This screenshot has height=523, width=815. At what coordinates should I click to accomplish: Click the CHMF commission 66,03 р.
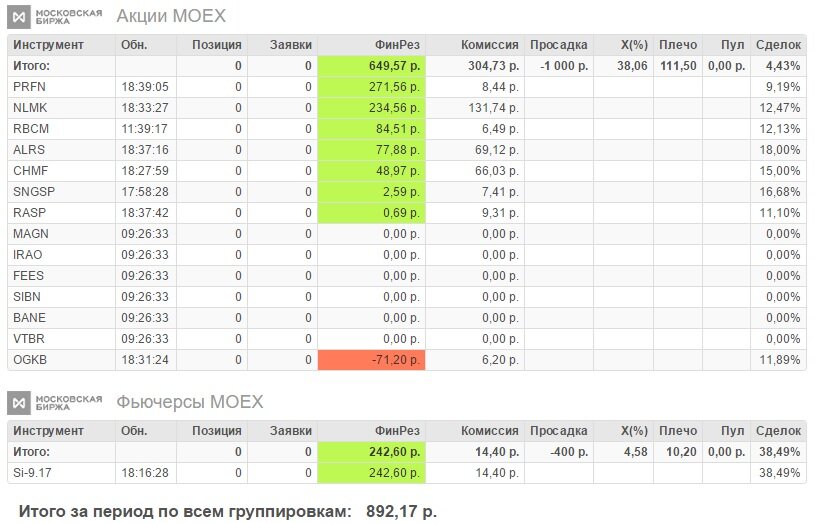(x=497, y=171)
